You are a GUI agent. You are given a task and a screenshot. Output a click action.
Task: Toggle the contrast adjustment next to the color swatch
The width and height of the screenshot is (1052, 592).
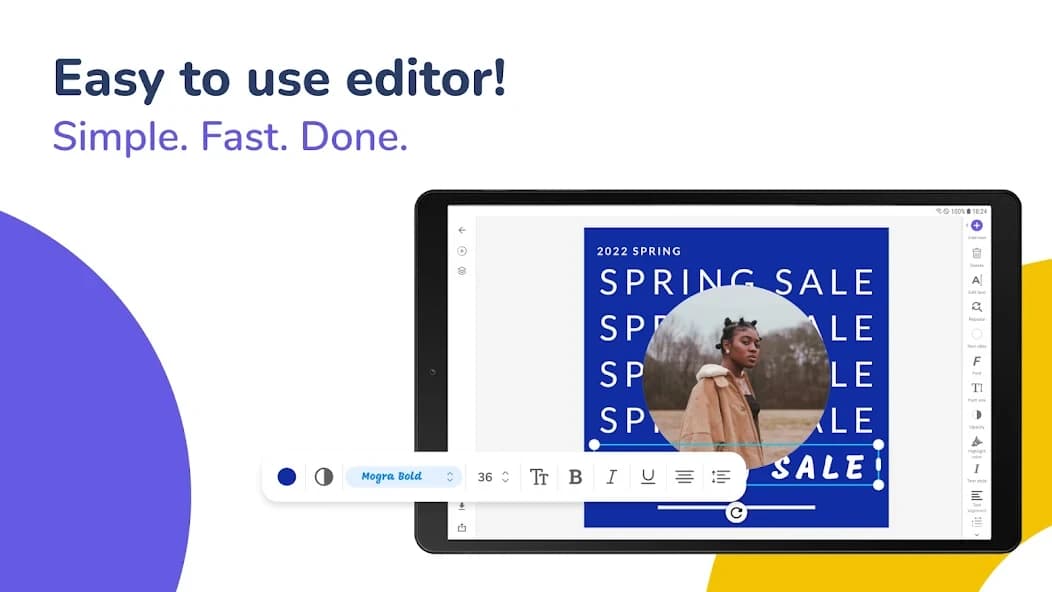[x=323, y=476]
